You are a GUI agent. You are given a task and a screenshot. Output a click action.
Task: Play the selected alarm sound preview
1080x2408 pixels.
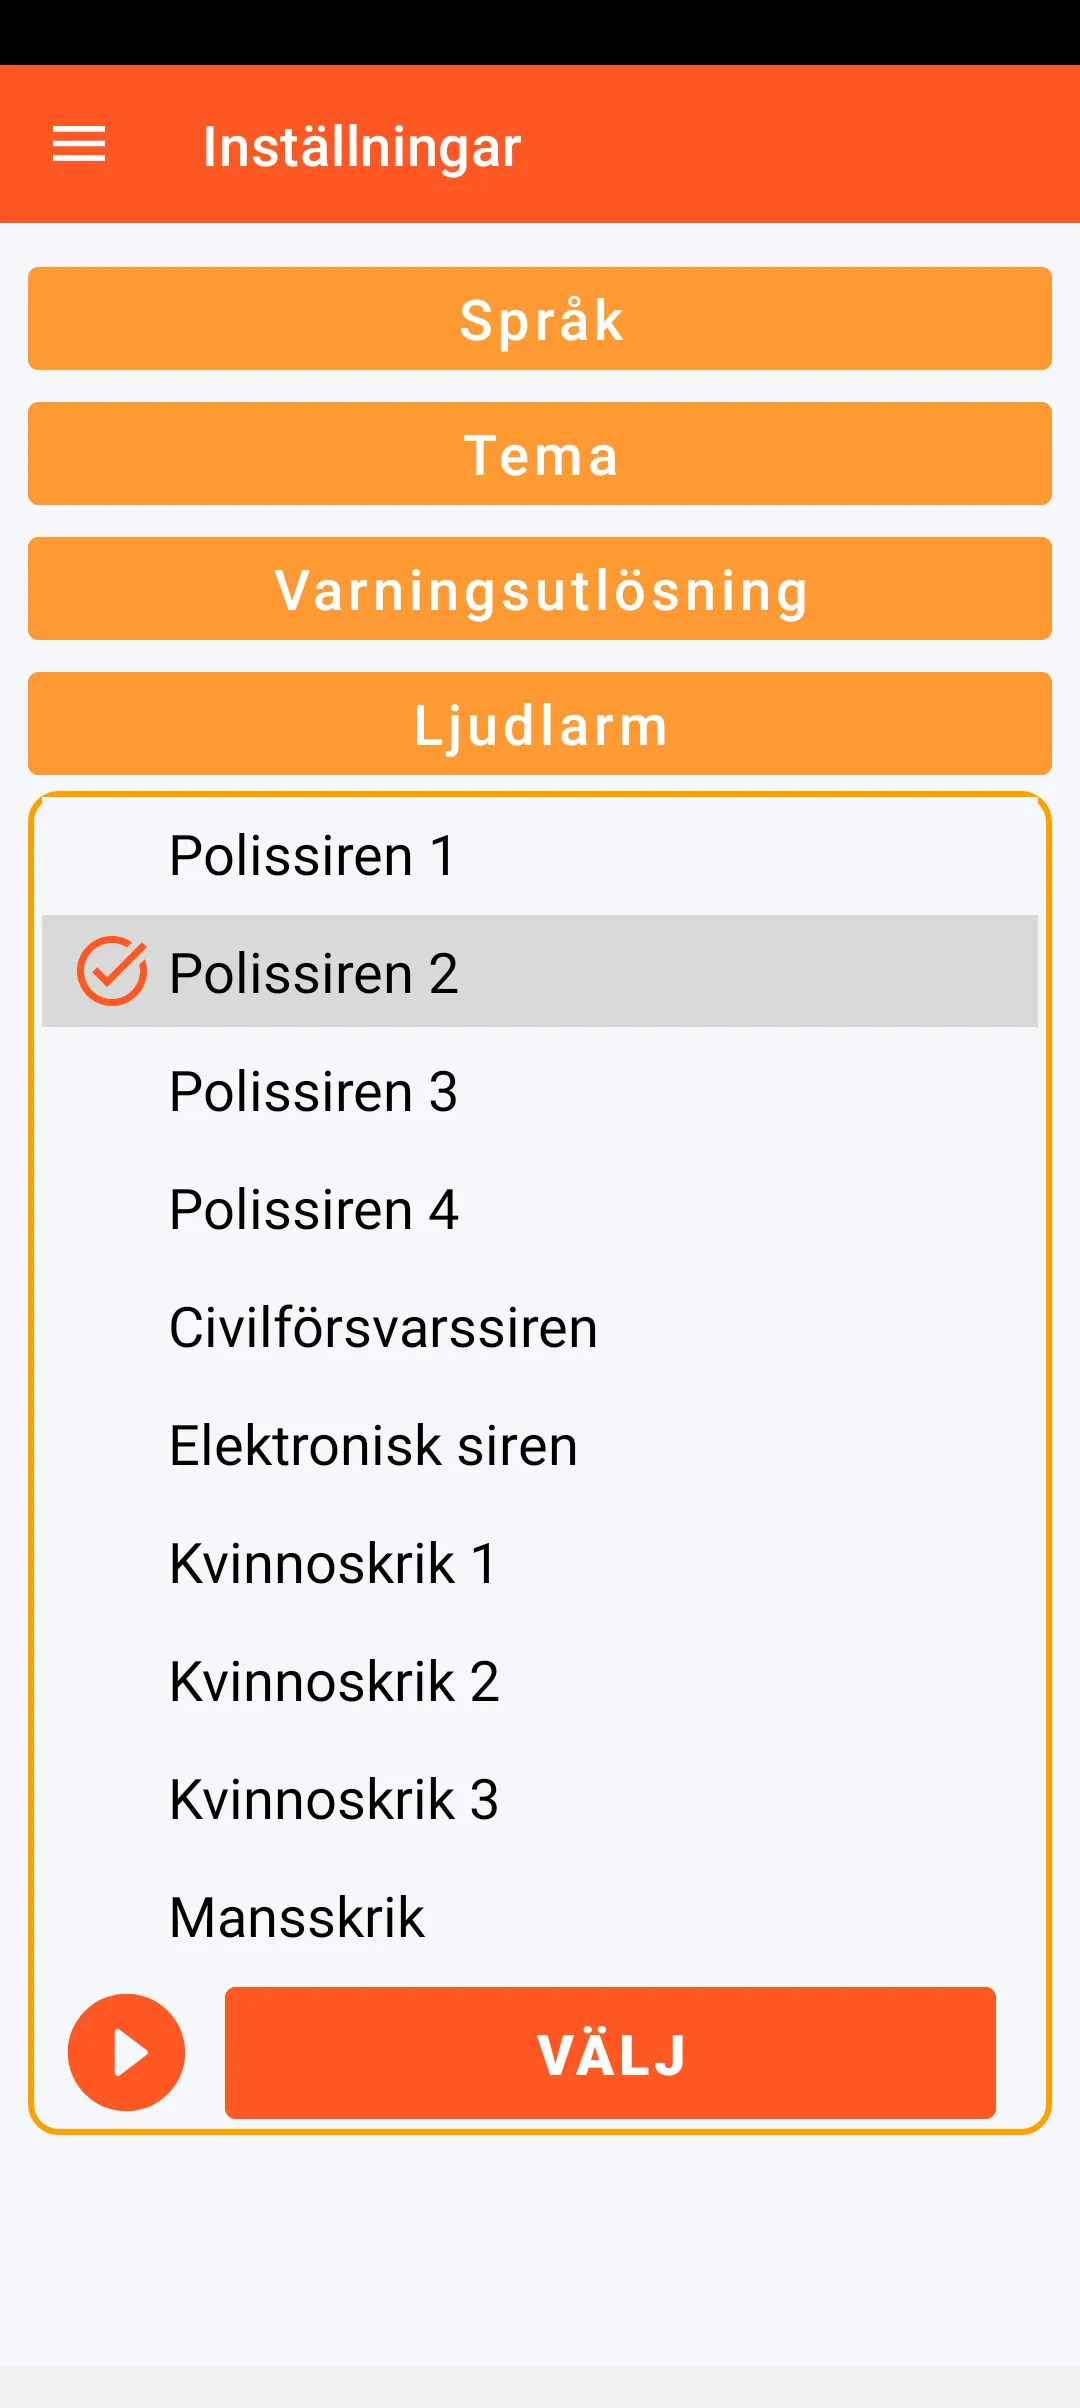coord(126,2052)
